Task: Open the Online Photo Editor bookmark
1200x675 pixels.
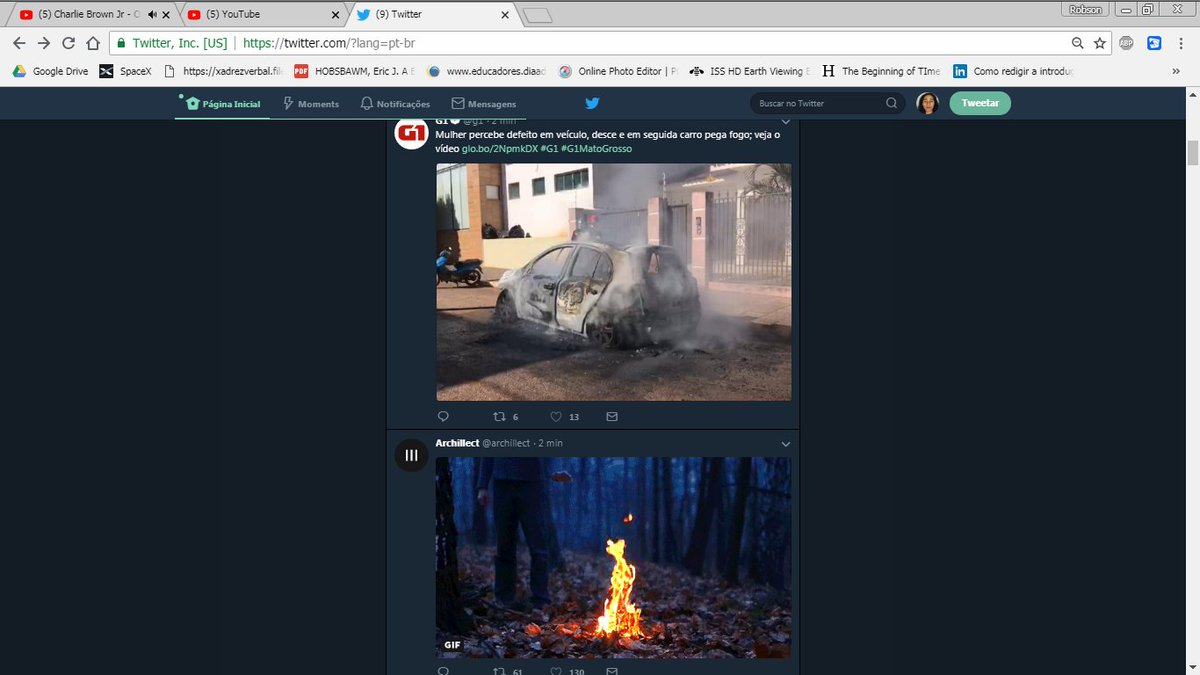Action: [x=619, y=71]
